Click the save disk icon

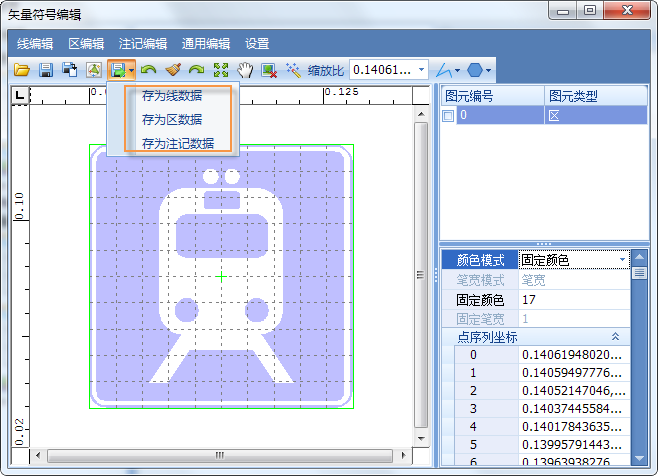click(45, 70)
